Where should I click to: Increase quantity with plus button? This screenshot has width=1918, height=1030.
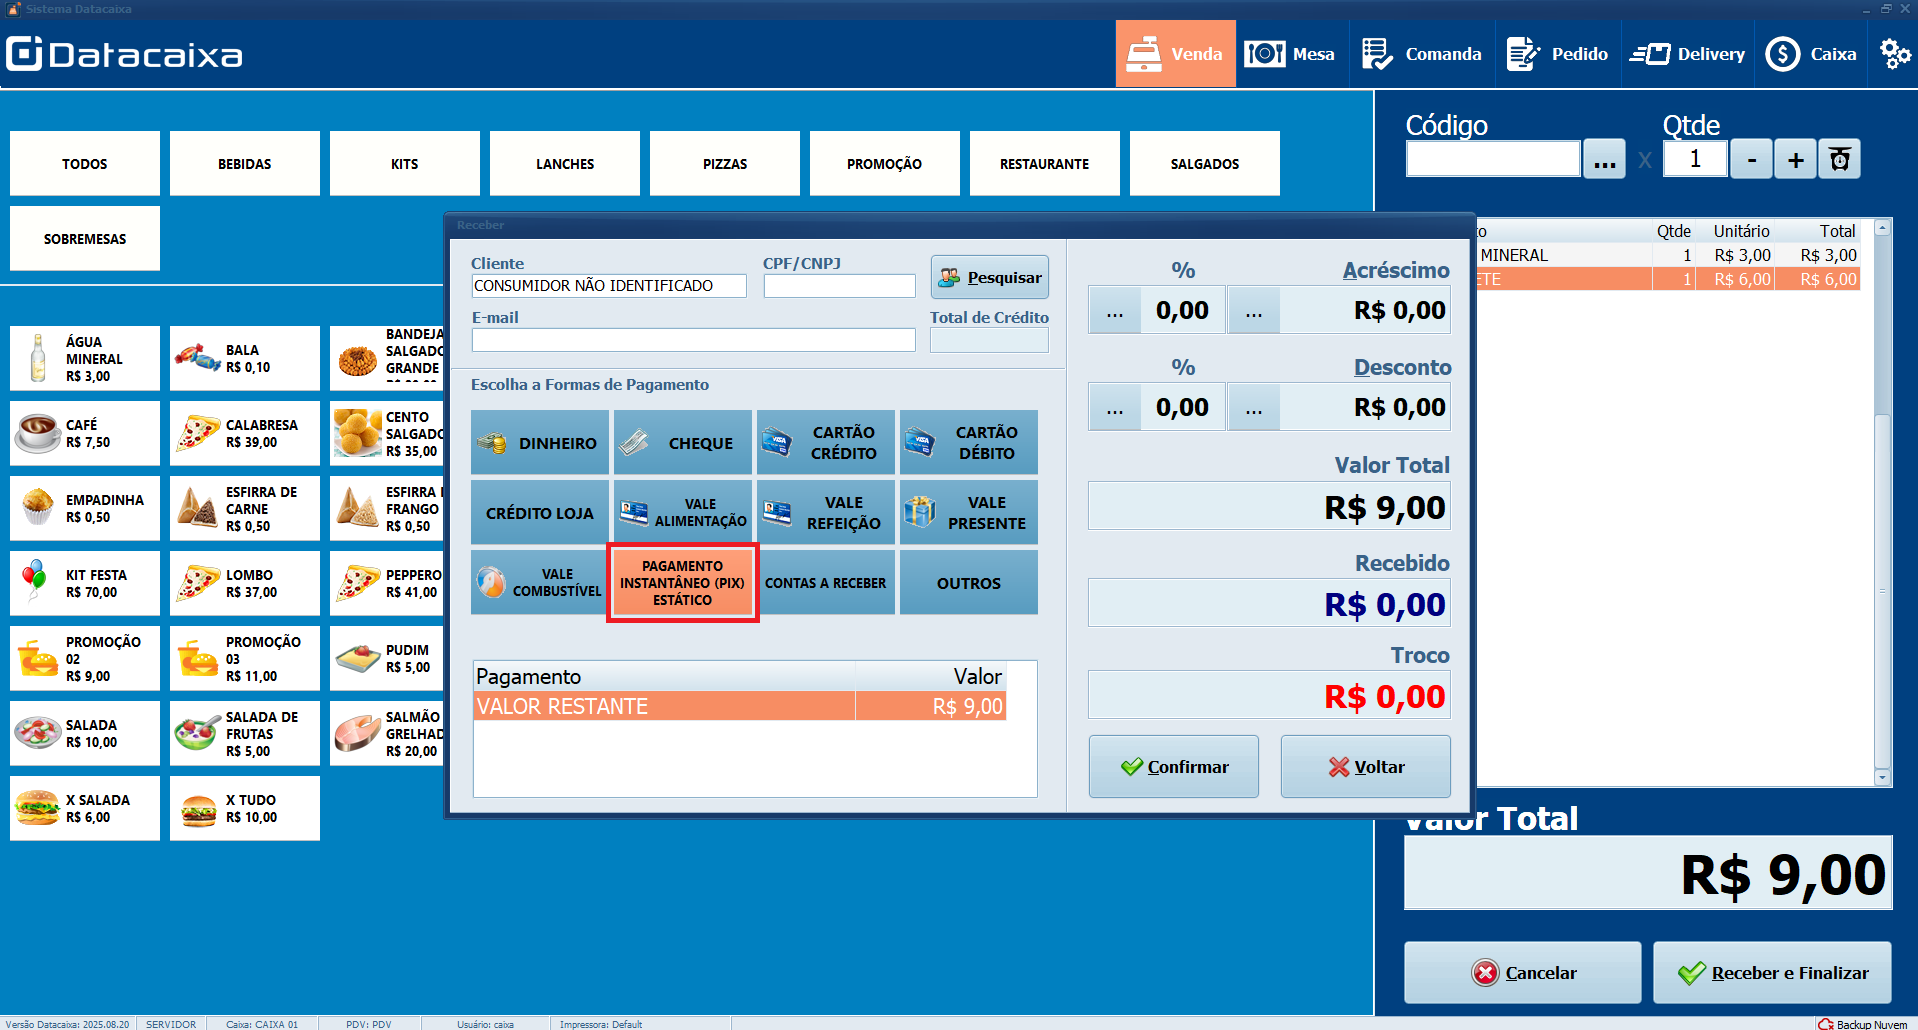(x=1795, y=160)
